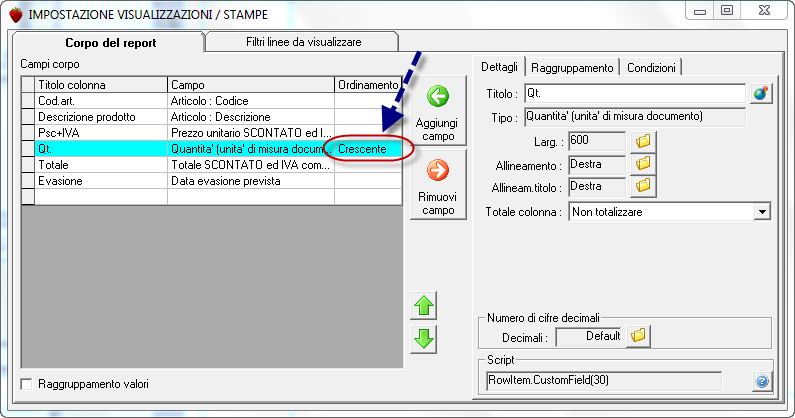This screenshot has height=418, width=795.
Task: Open the Dettagli tab
Action: [x=499, y=67]
